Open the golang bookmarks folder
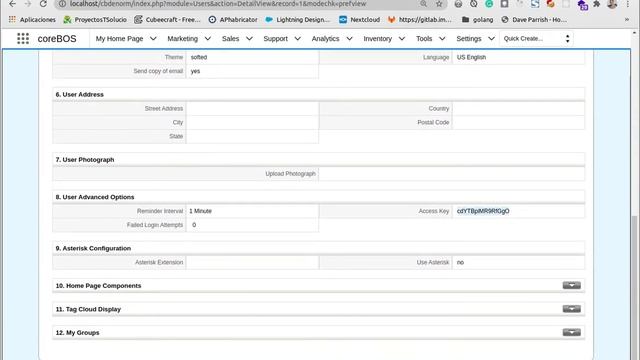Screen dimensions: 640x360 [x=478, y=20]
